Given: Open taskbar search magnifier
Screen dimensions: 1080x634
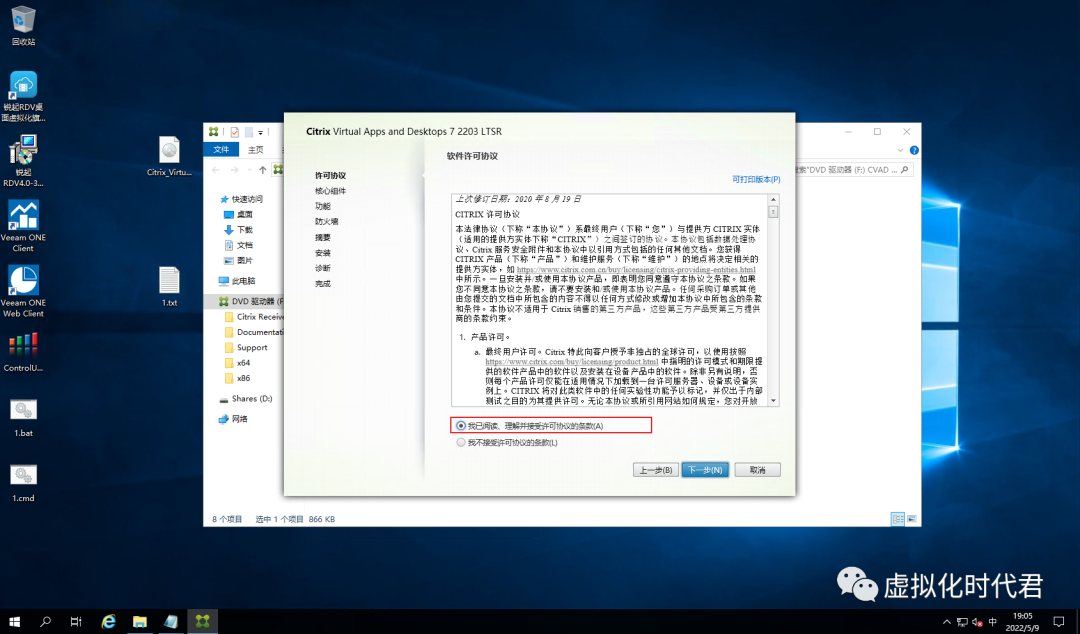Looking at the screenshot, I should 45,622.
